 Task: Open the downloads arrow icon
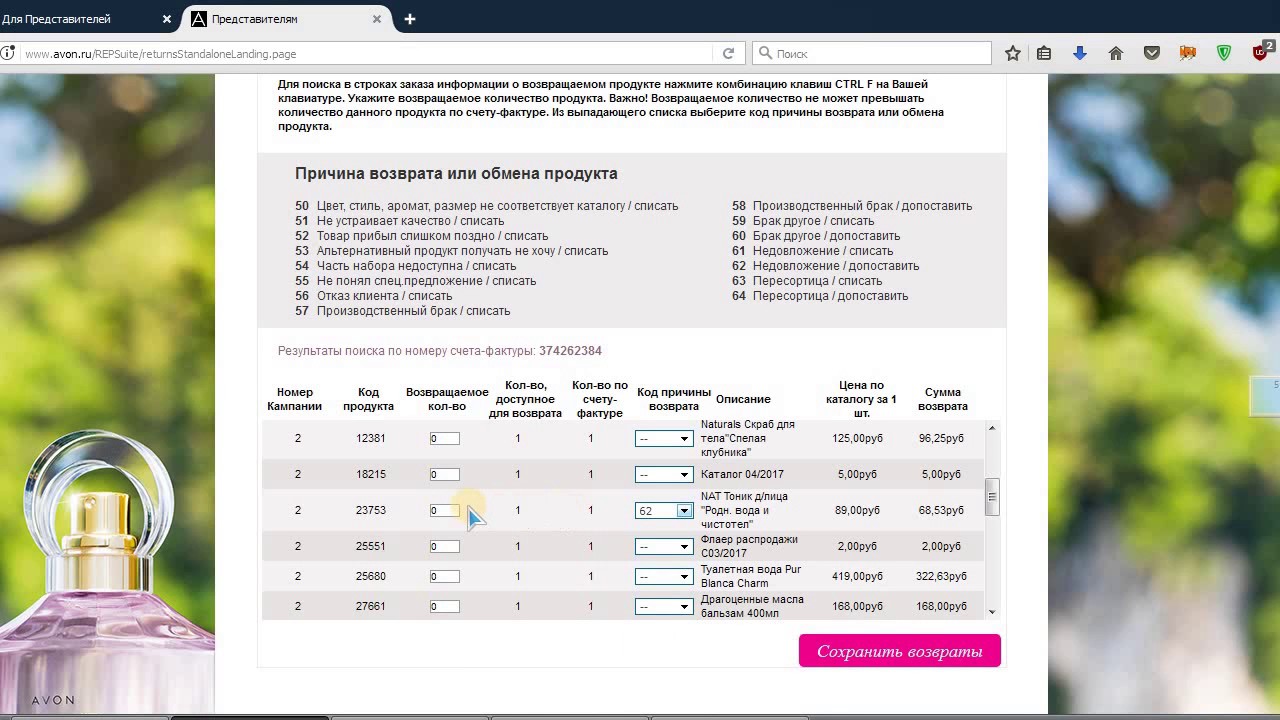1080,54
